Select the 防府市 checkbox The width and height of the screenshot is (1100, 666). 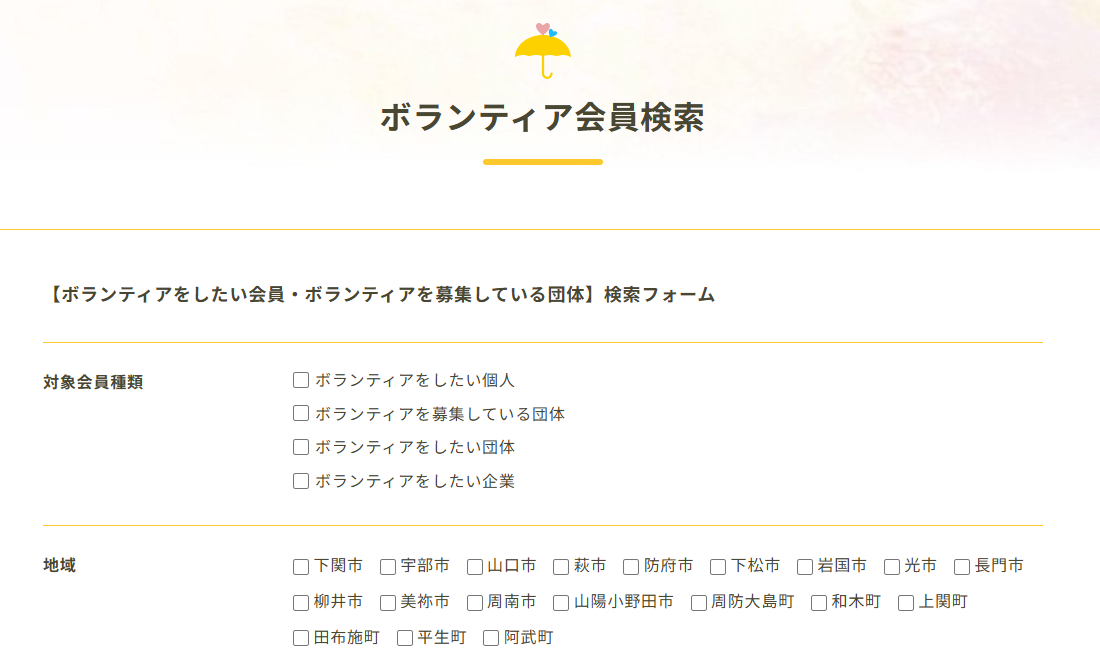630,566
